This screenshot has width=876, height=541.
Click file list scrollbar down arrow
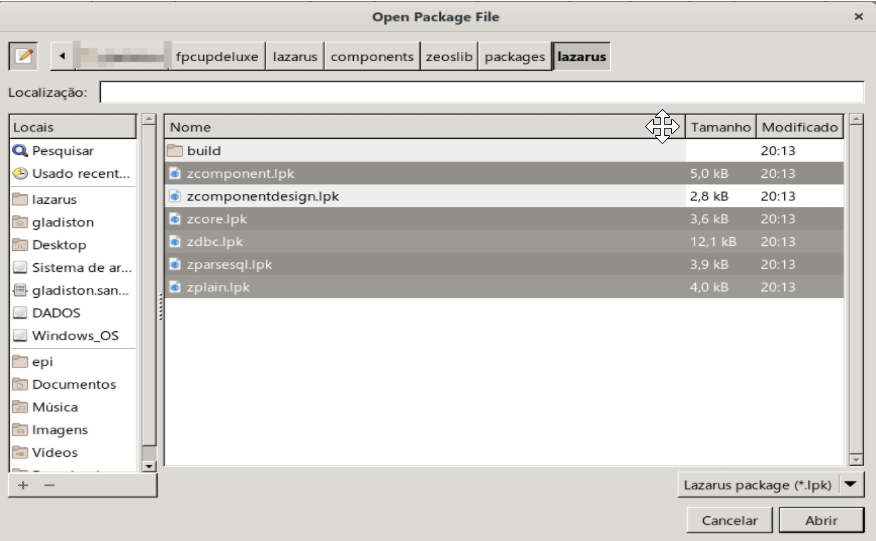click(856, 460)
